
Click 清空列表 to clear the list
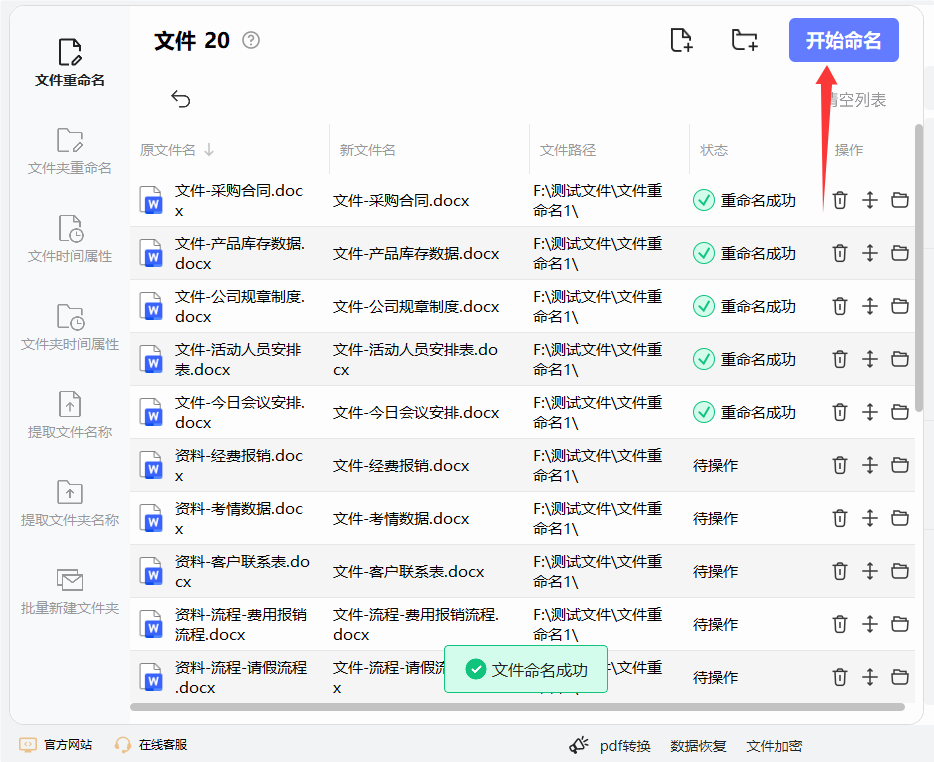(857, 99)
